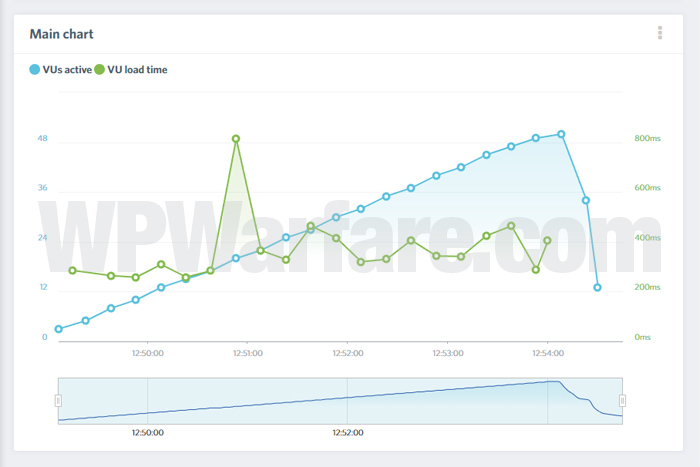Click the first green load time data point
Viewport: 700px width, 467px height.
pyautogui.click(x=72, y=271)
